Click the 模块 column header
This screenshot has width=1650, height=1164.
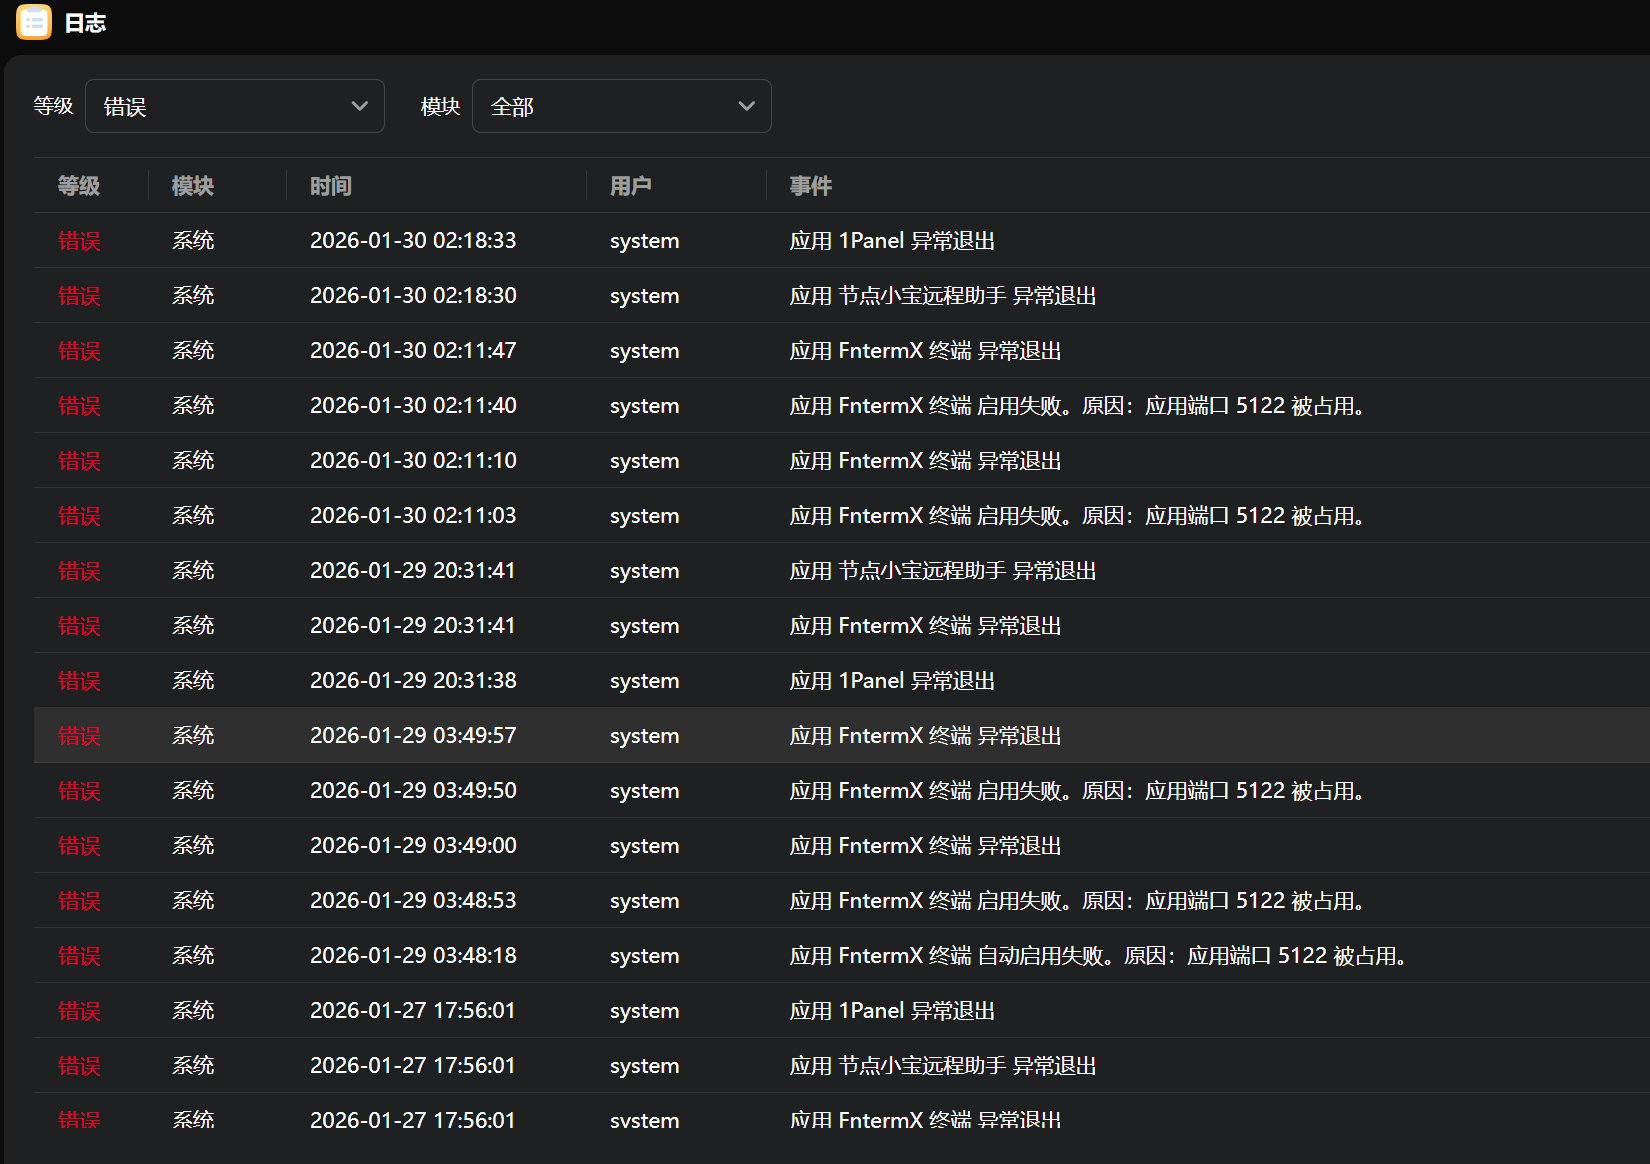tap(193, 186)
